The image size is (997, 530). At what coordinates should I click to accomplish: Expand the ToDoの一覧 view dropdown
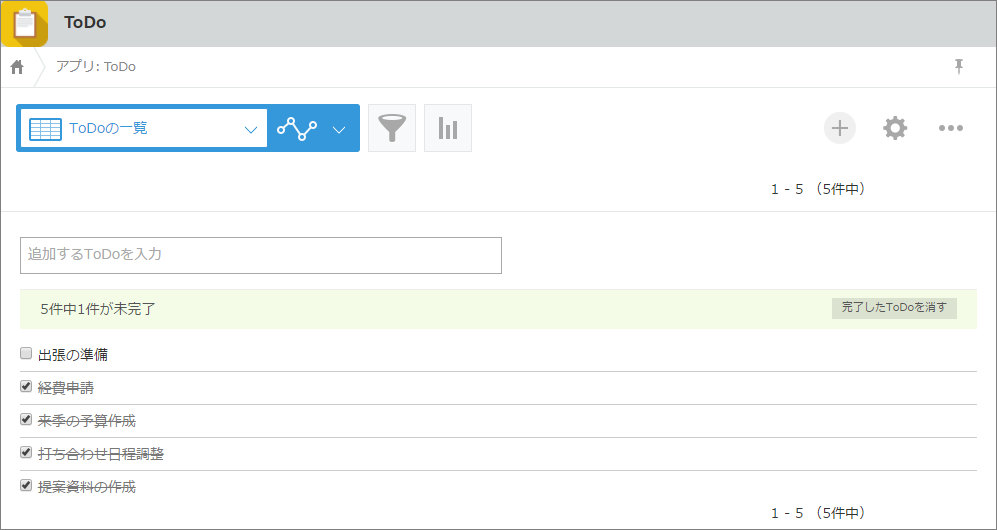(x=251, y=129)
